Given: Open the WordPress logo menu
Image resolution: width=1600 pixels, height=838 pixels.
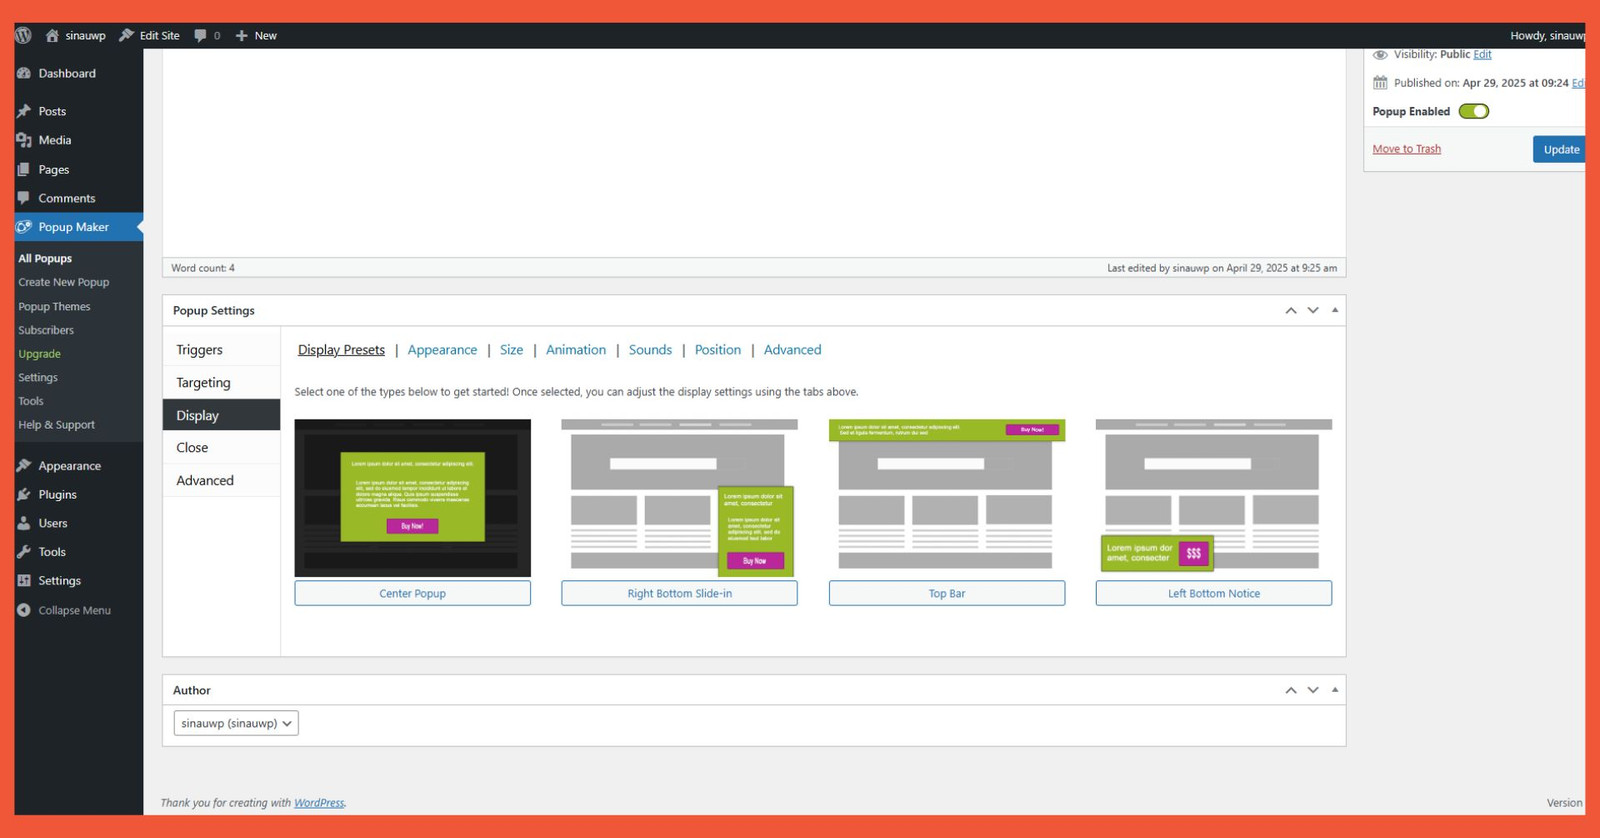Looking at the screenshot, I should tap(23, 35).
